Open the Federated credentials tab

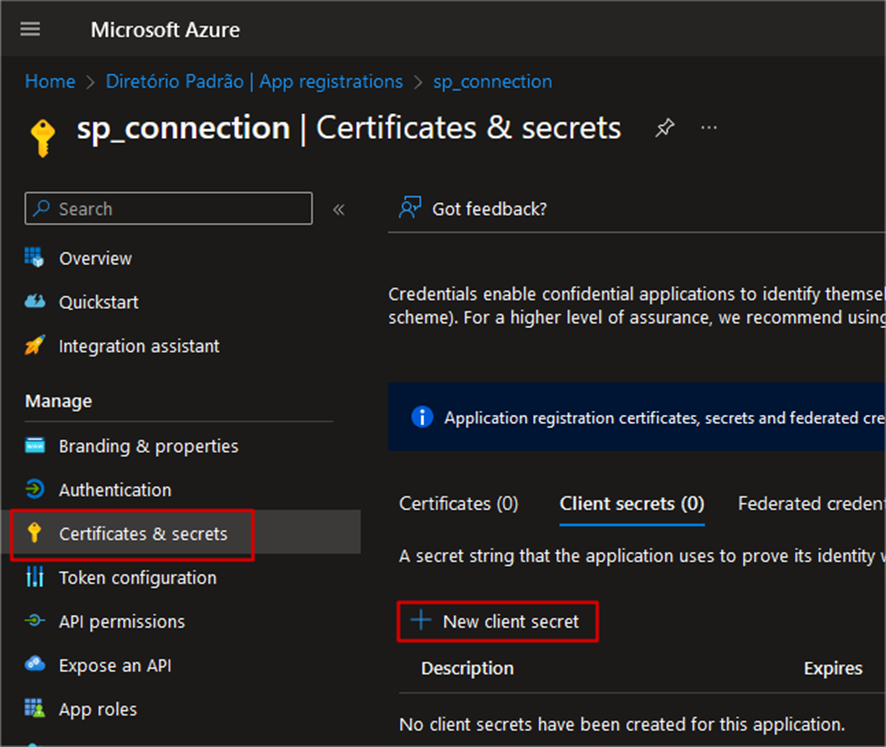coord(811,503)
